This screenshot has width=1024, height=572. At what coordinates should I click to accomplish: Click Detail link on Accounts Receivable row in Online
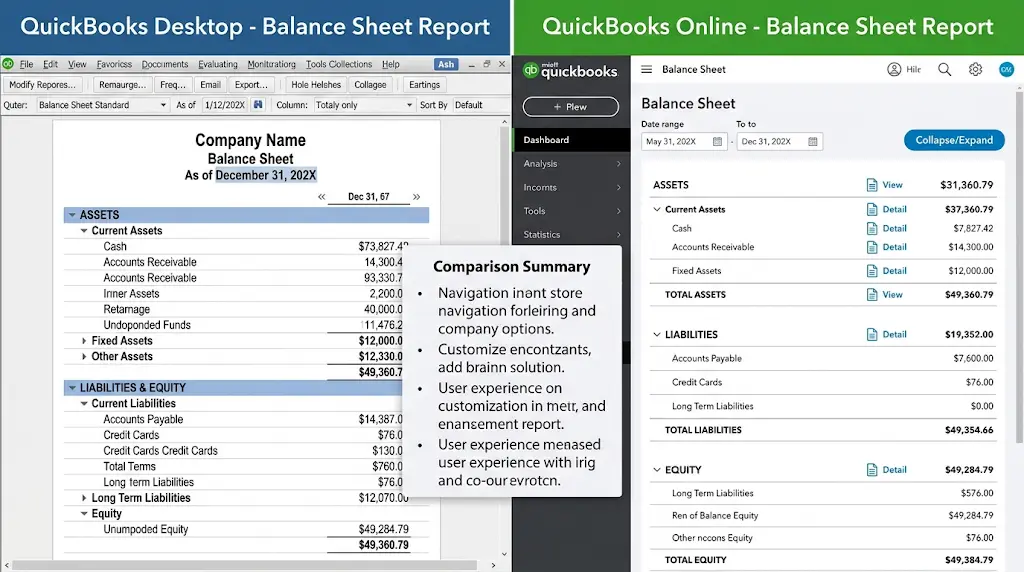(x=894, y=247)
